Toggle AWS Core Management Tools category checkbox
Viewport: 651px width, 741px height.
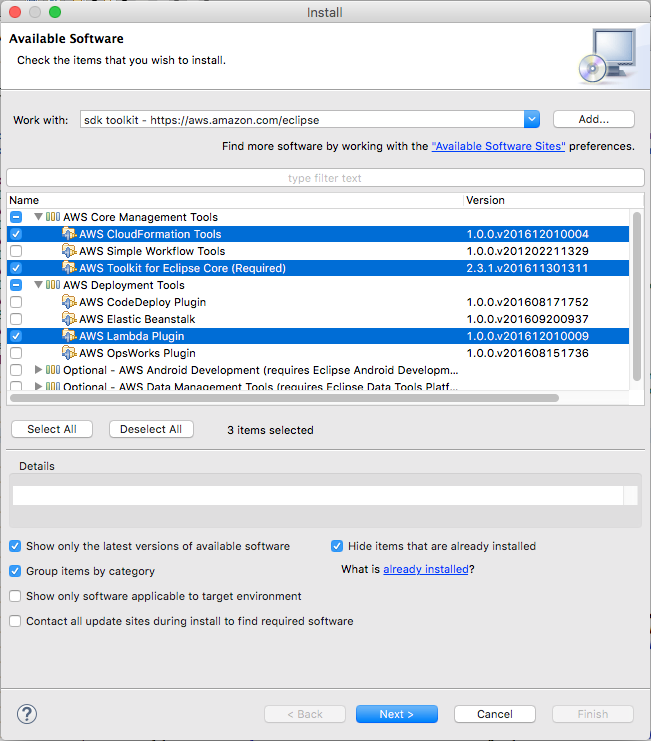tap(16, 217)
